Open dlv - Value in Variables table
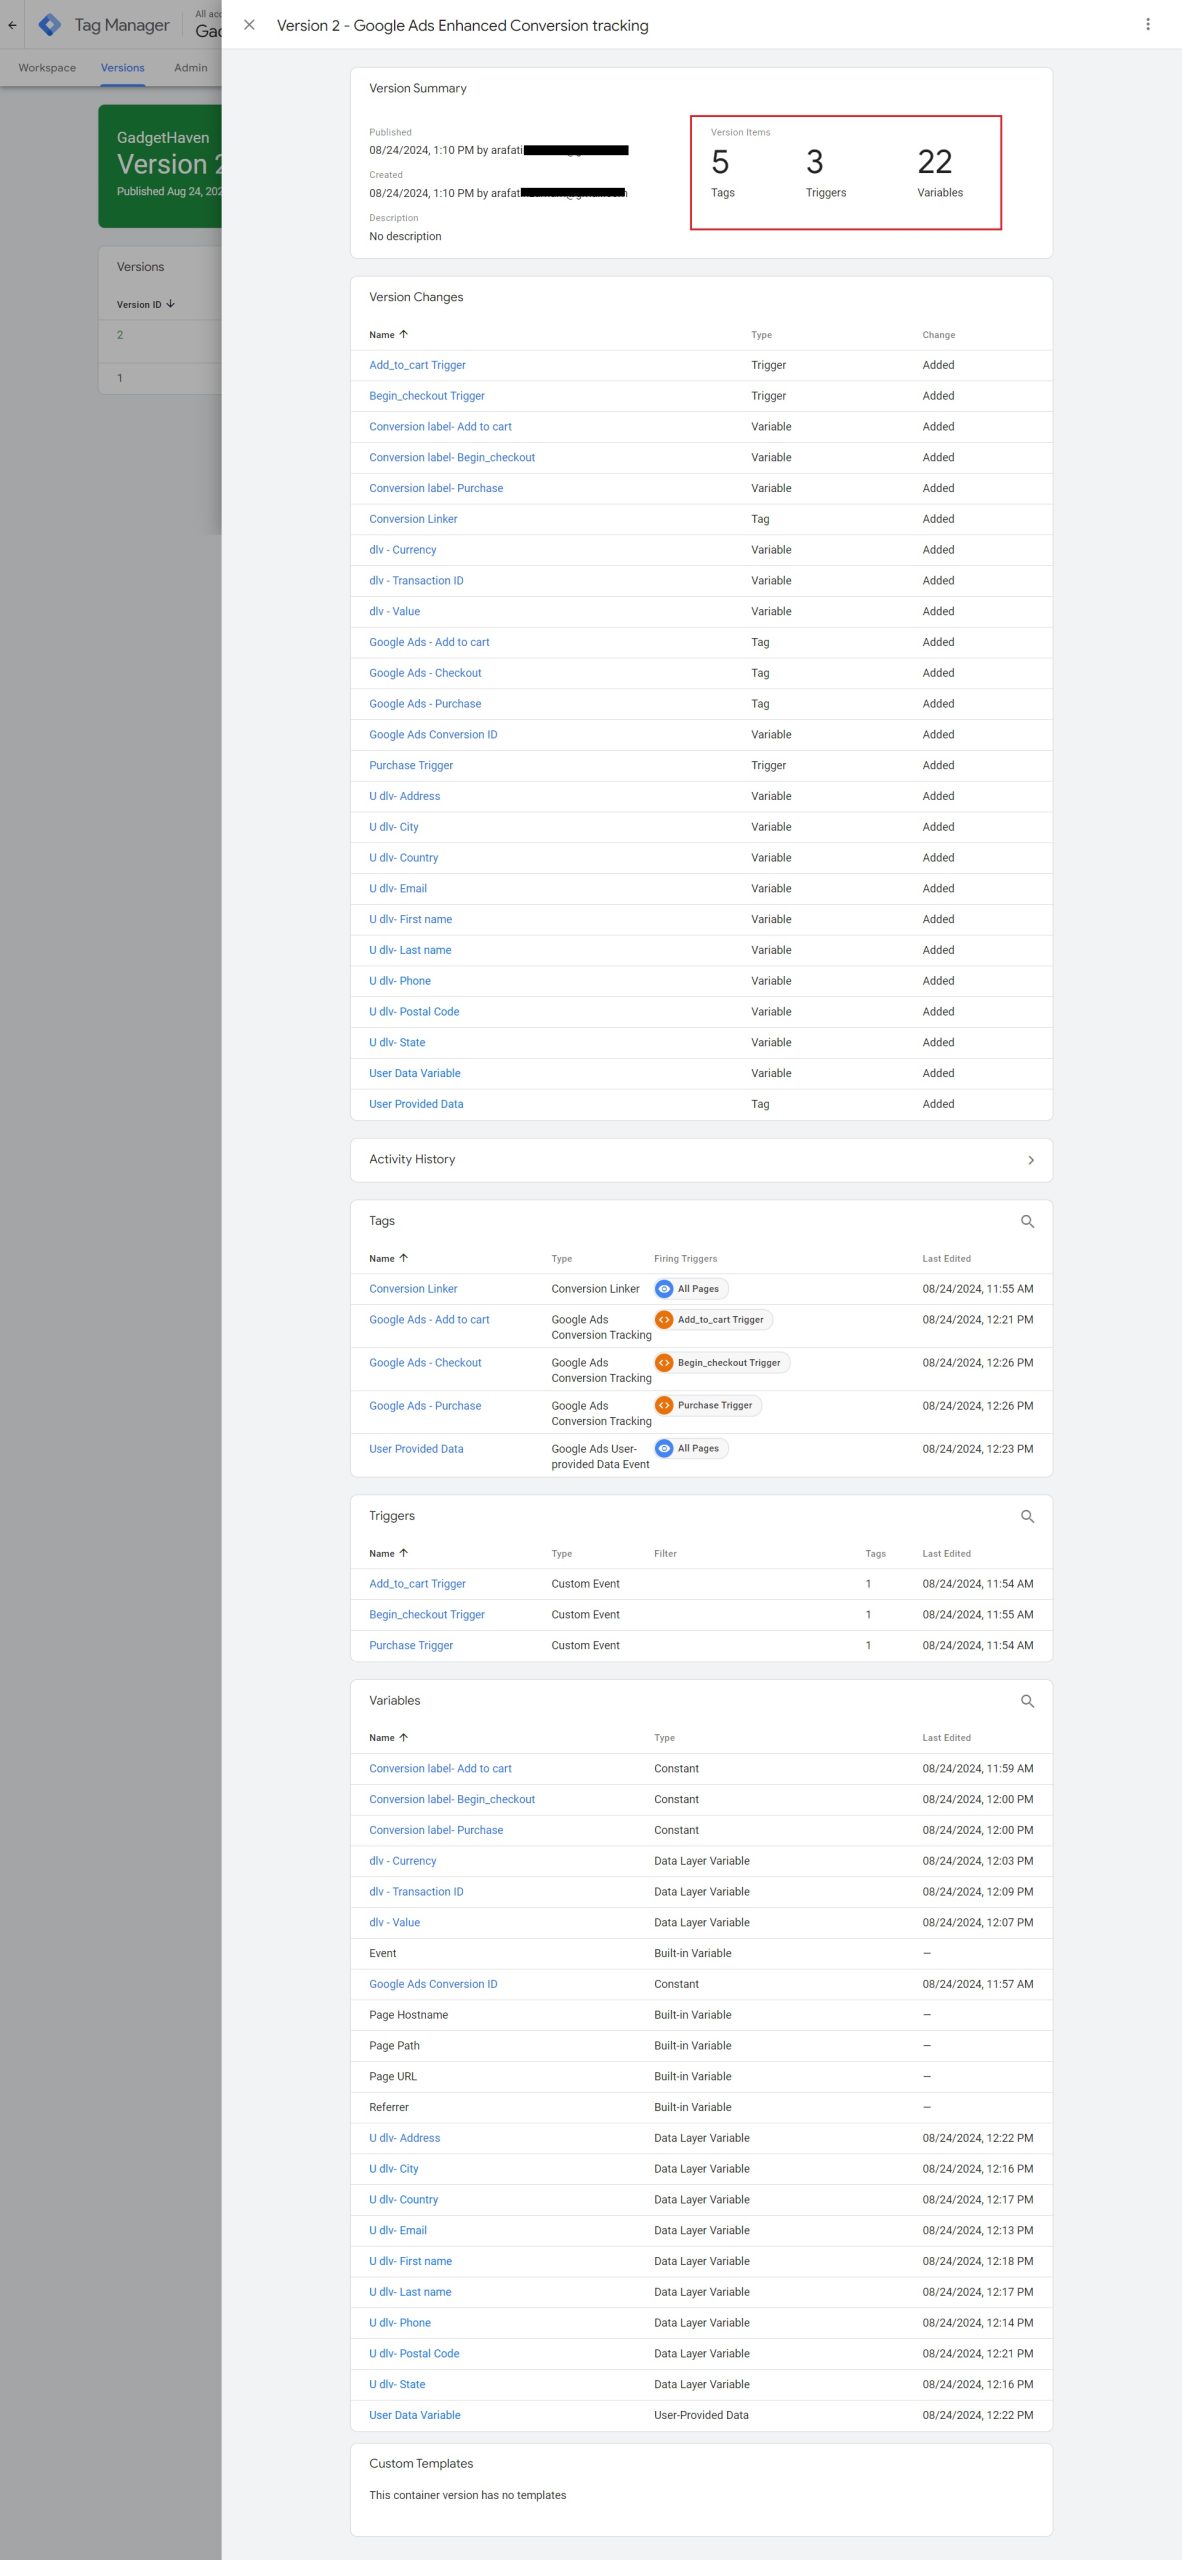The height and width of the screenshot is (2560, 1182). 395,1923
